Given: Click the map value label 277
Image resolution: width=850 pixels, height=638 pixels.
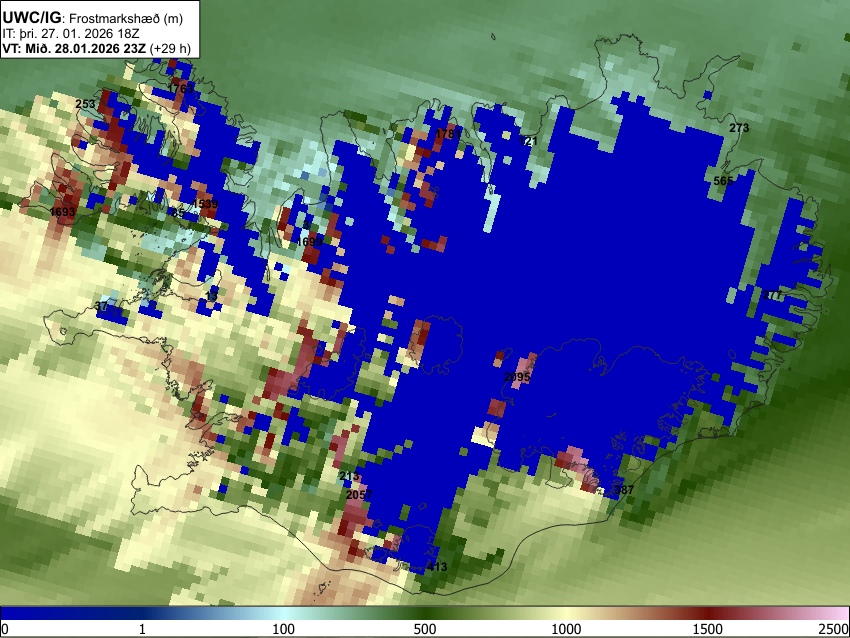Looking at the screenshot, I should click(x=772, y=295).
